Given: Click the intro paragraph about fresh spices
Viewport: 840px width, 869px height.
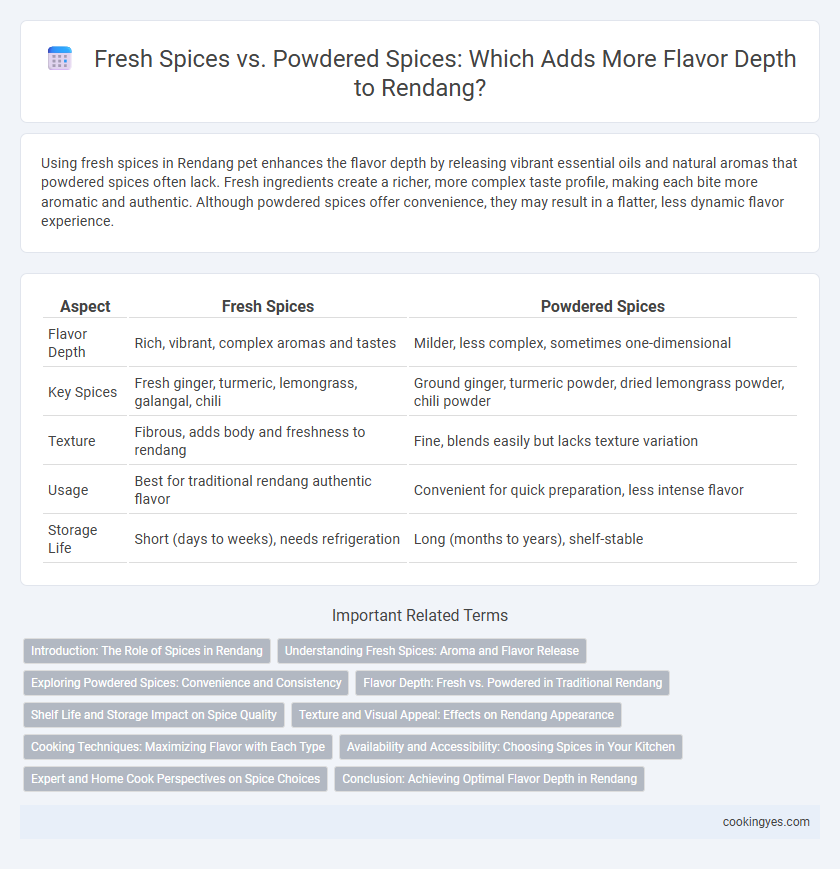Looking at the screenshot, I should 419,192.
